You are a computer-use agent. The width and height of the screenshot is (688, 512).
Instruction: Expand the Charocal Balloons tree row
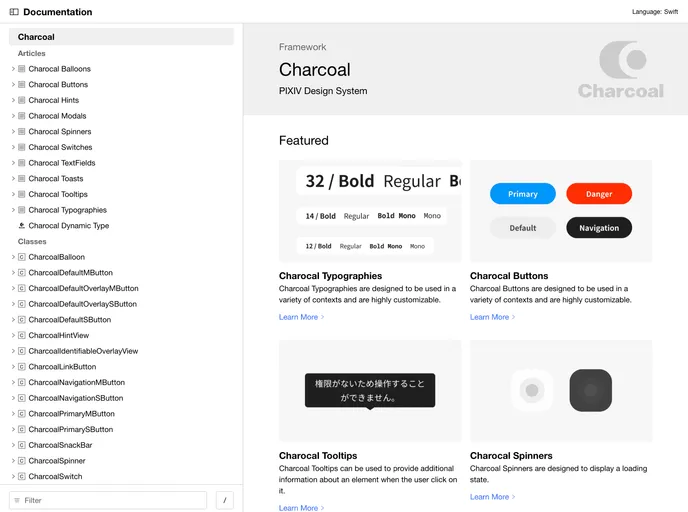coord(13,69)
